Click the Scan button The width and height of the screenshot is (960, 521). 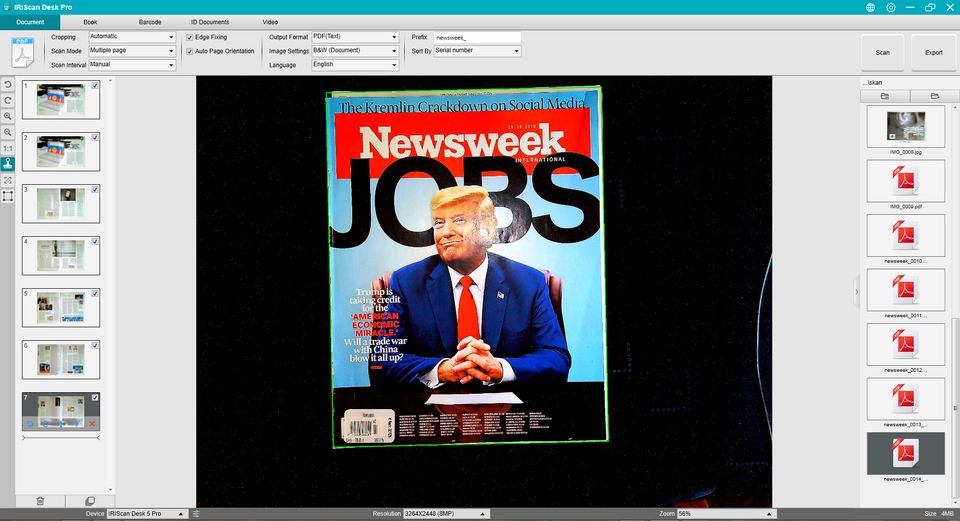coord(882,53)
